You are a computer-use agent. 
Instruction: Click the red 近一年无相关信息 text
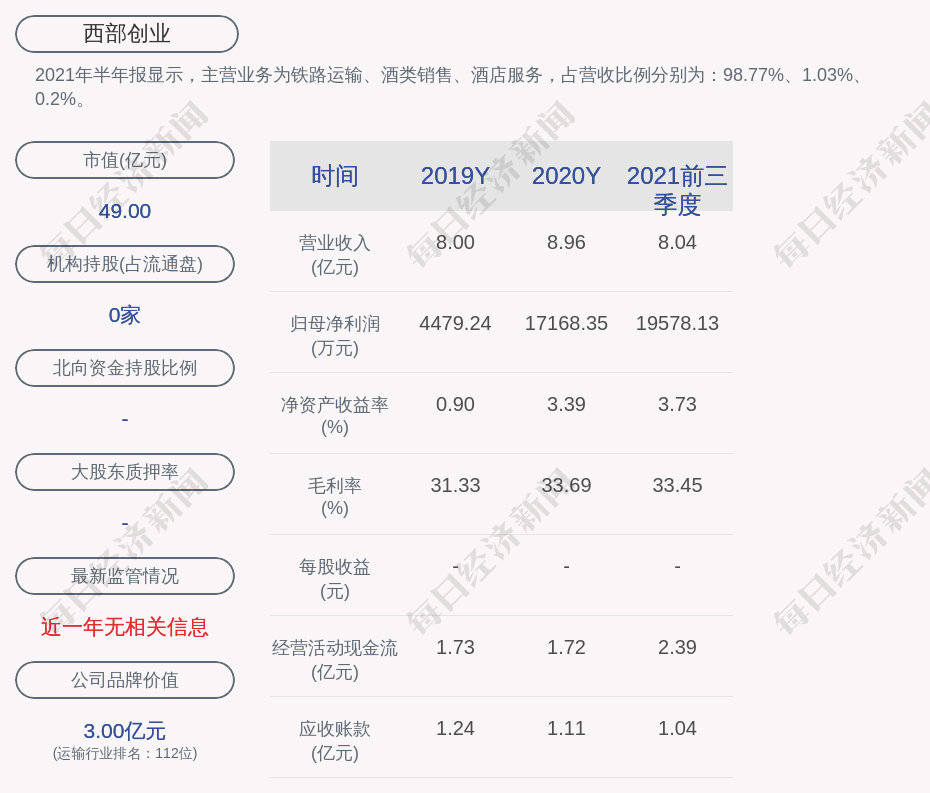pos(125,627)
